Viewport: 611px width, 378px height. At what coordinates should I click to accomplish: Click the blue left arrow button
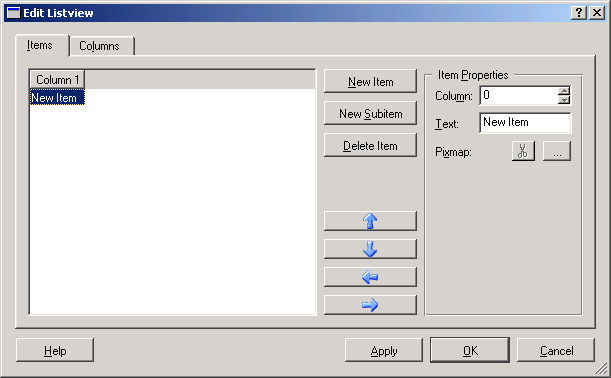370,277
